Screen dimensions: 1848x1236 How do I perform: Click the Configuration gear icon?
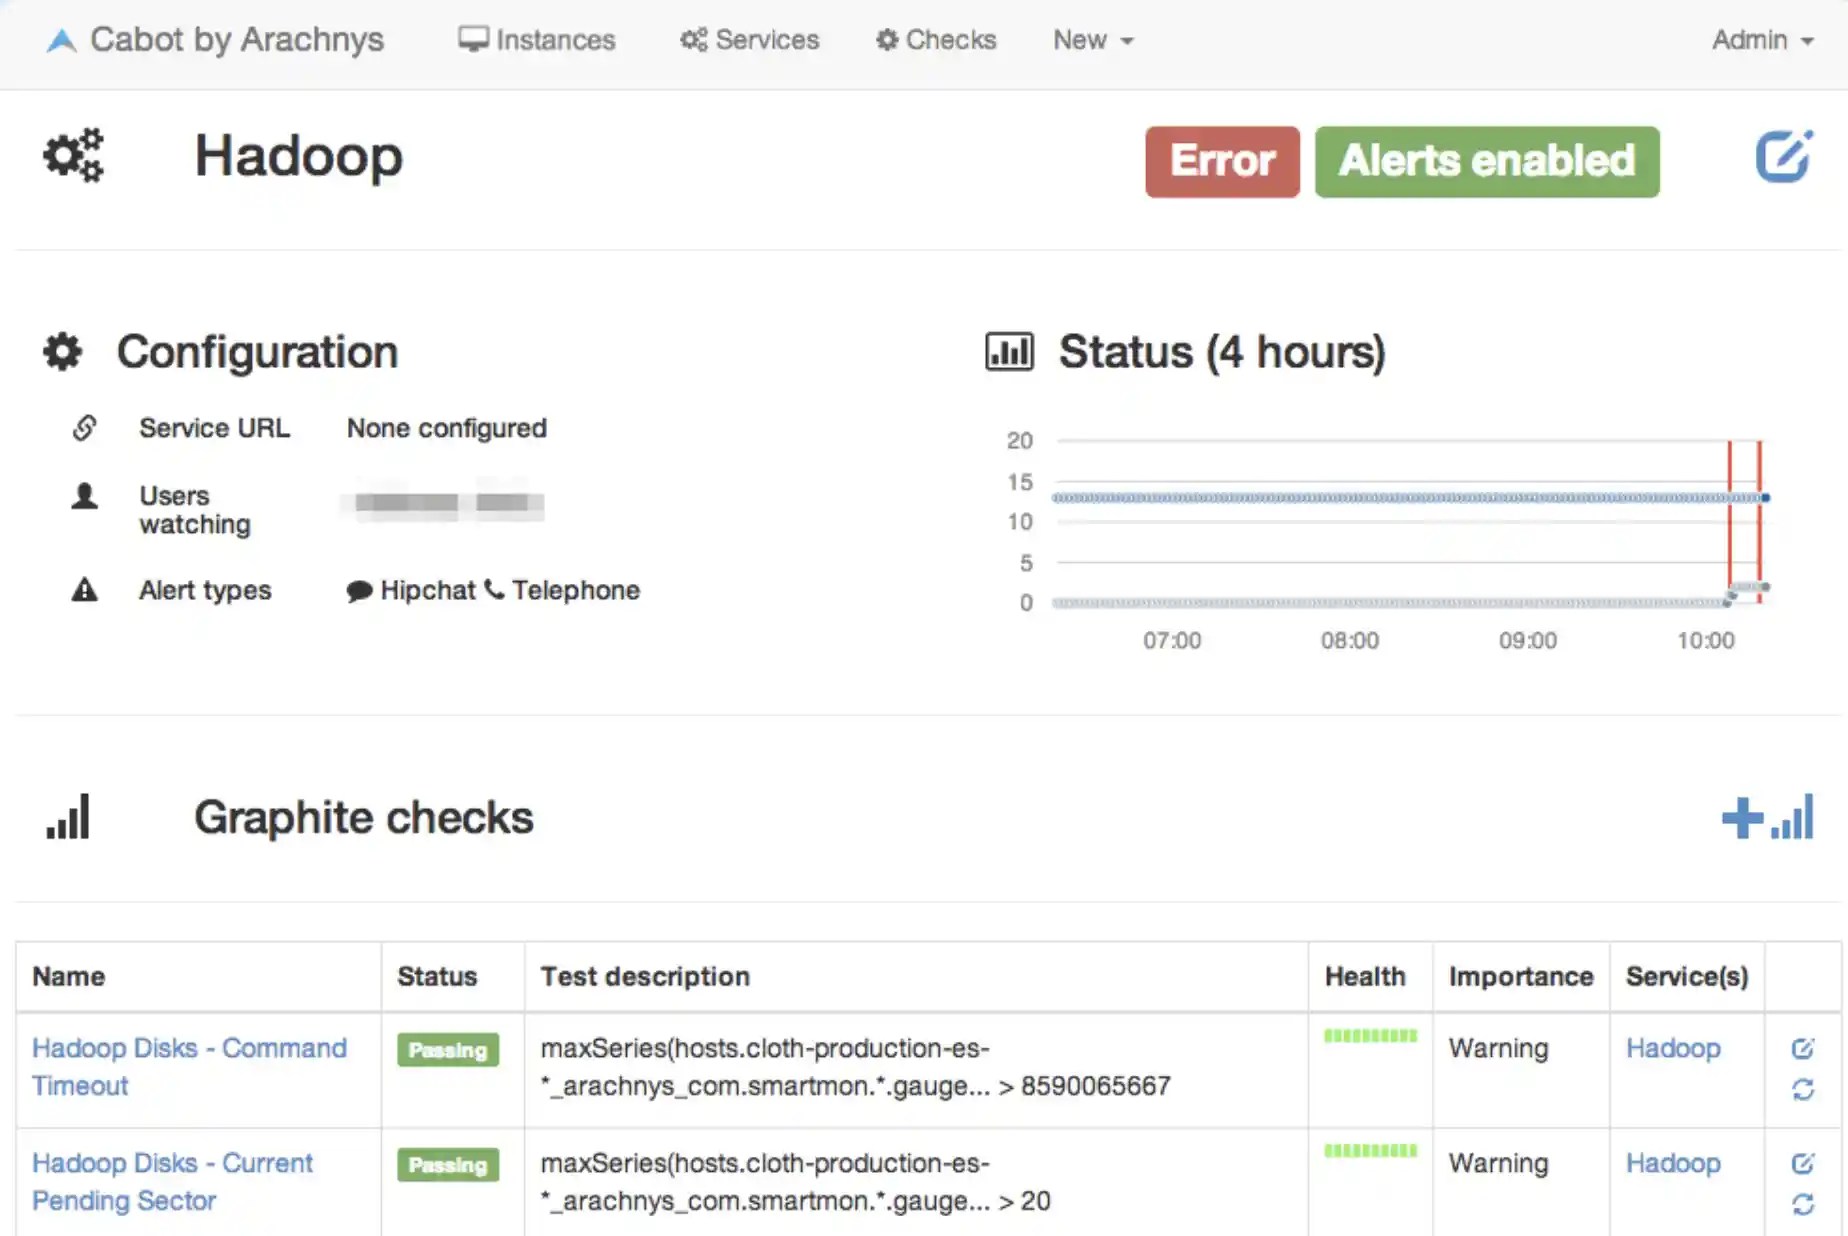coord(61,352)
